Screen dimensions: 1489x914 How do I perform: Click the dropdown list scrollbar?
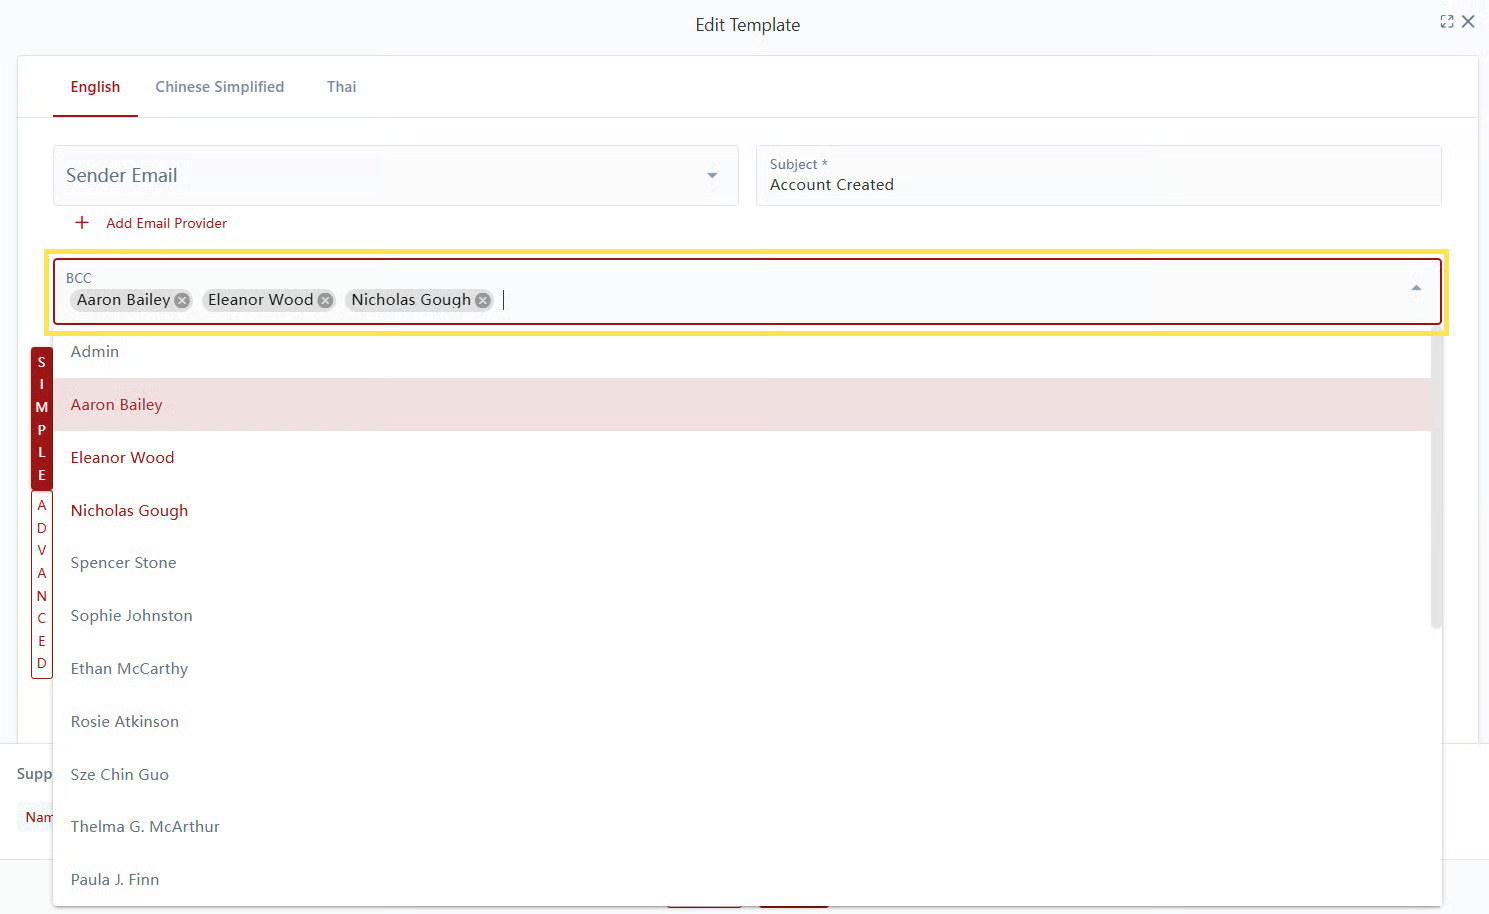pos(1436,478)
